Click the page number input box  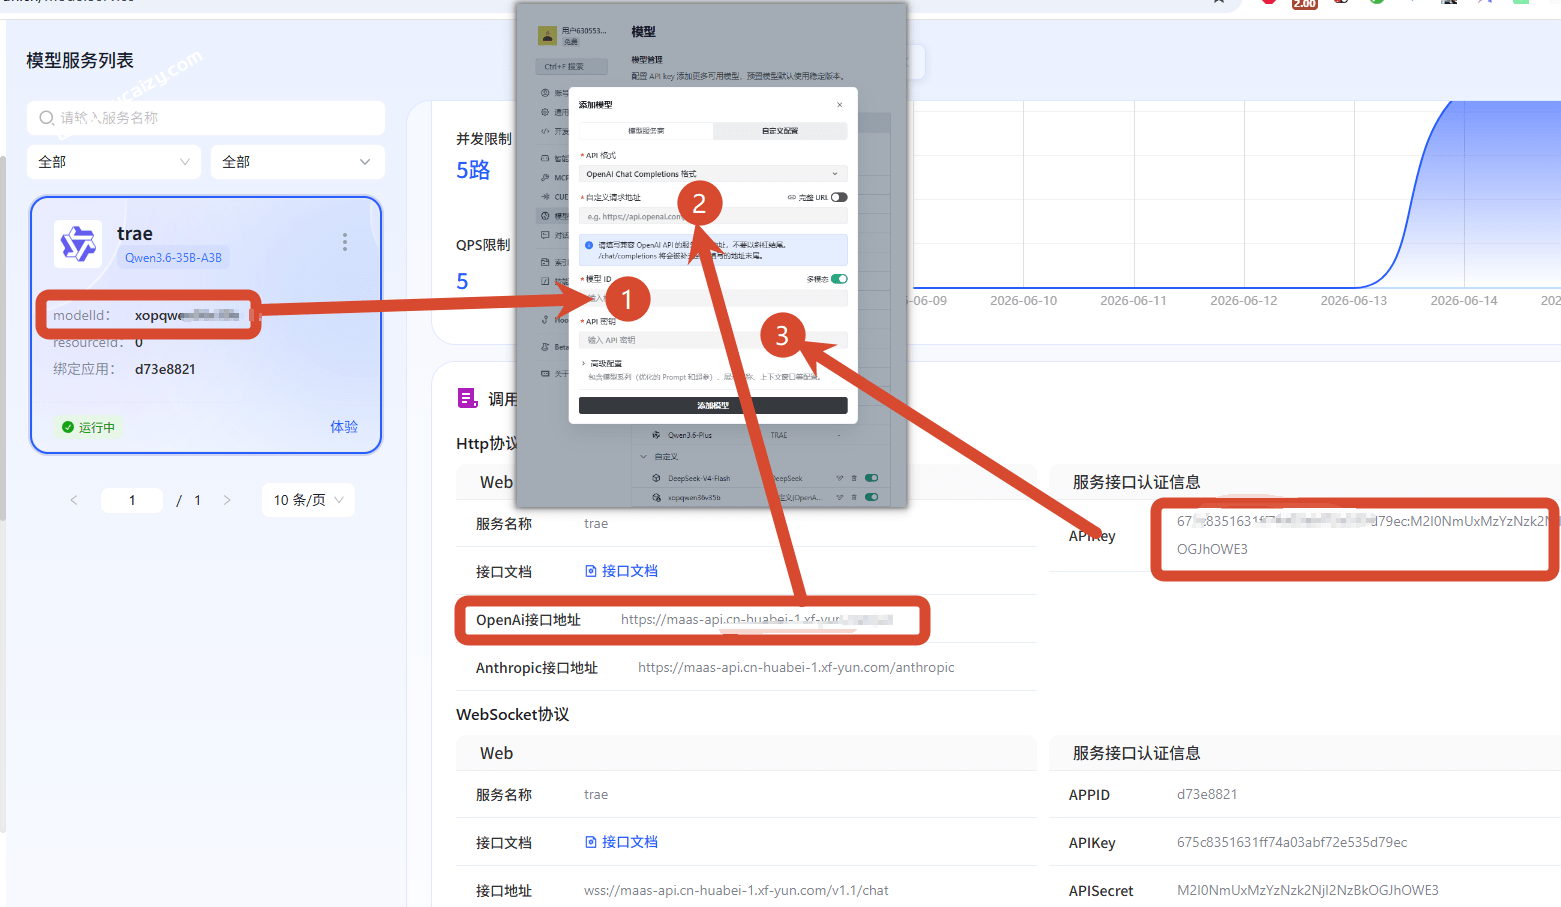pos(132,500)
